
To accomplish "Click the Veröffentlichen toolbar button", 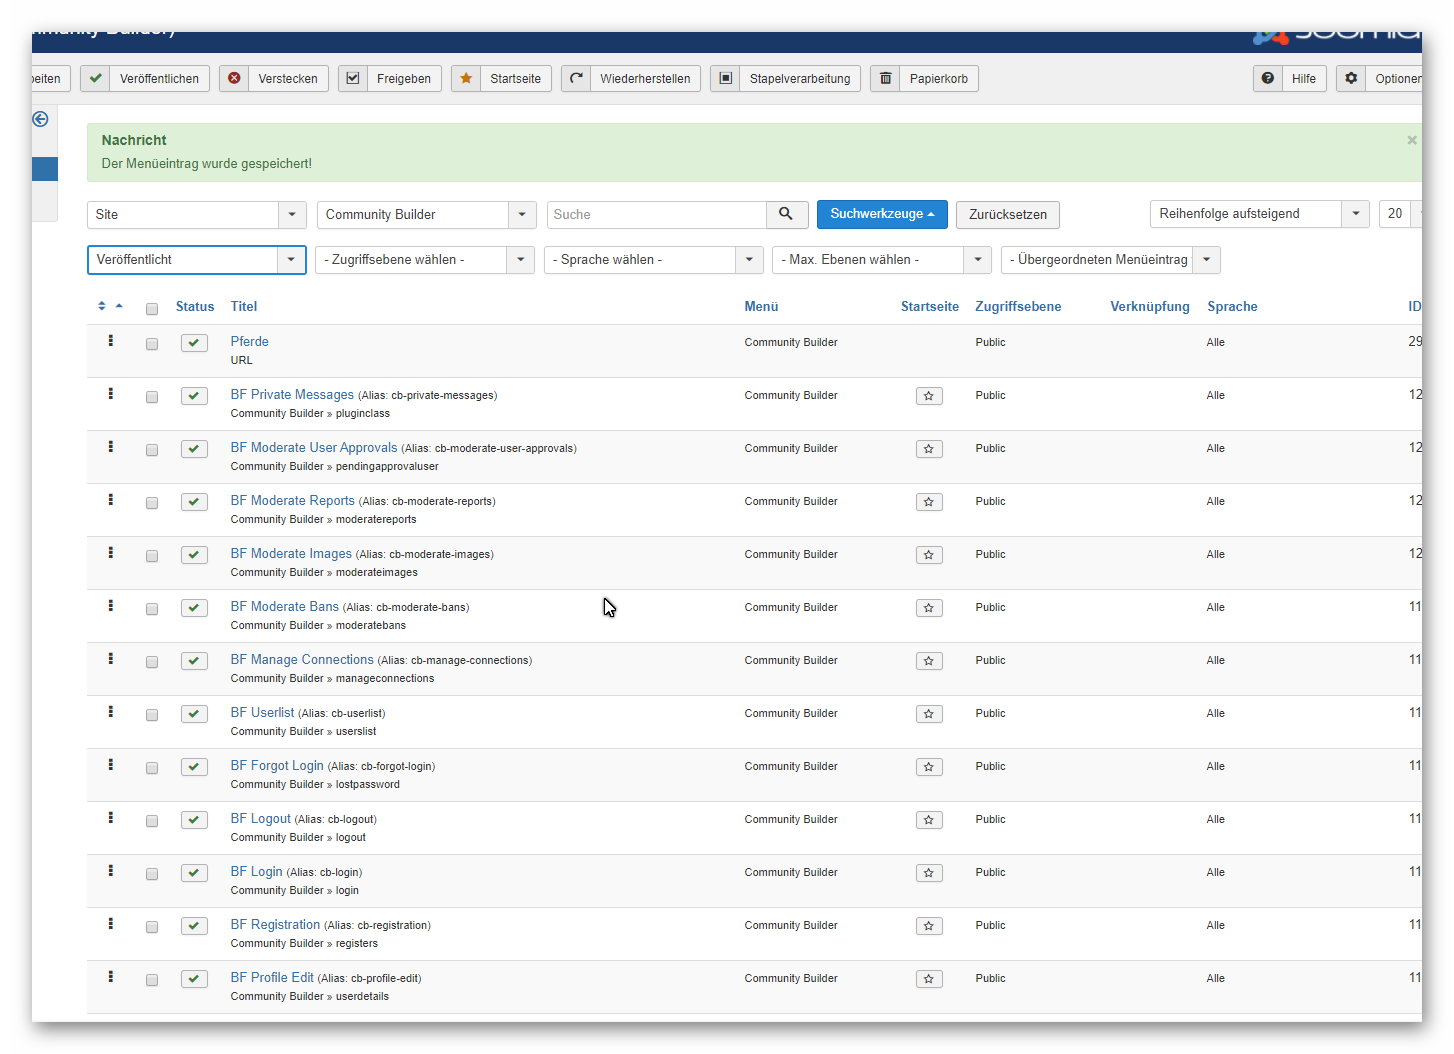I will point(145,79).
